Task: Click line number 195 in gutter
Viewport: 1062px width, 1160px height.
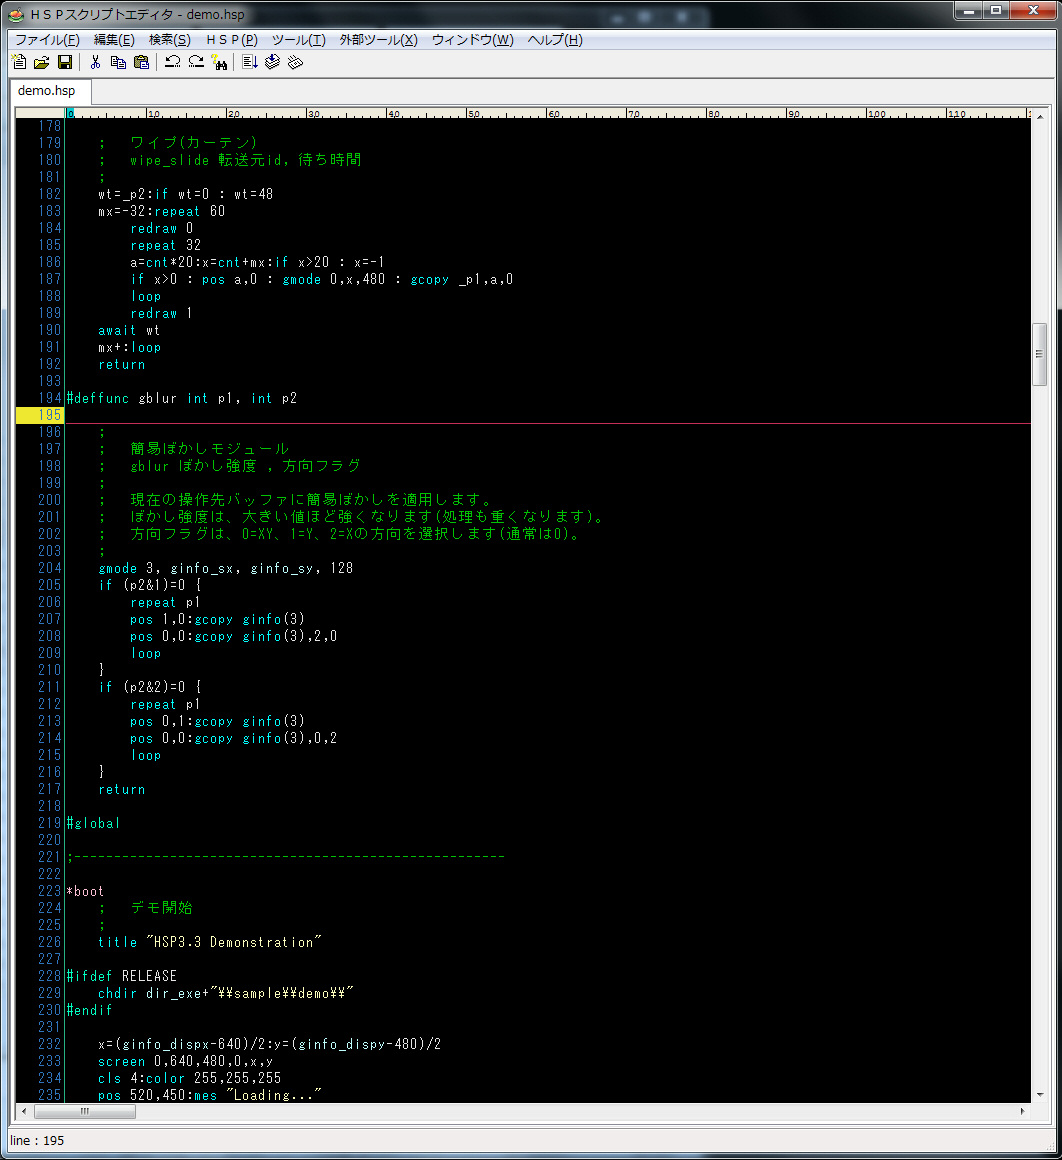Action: point(50,415)
